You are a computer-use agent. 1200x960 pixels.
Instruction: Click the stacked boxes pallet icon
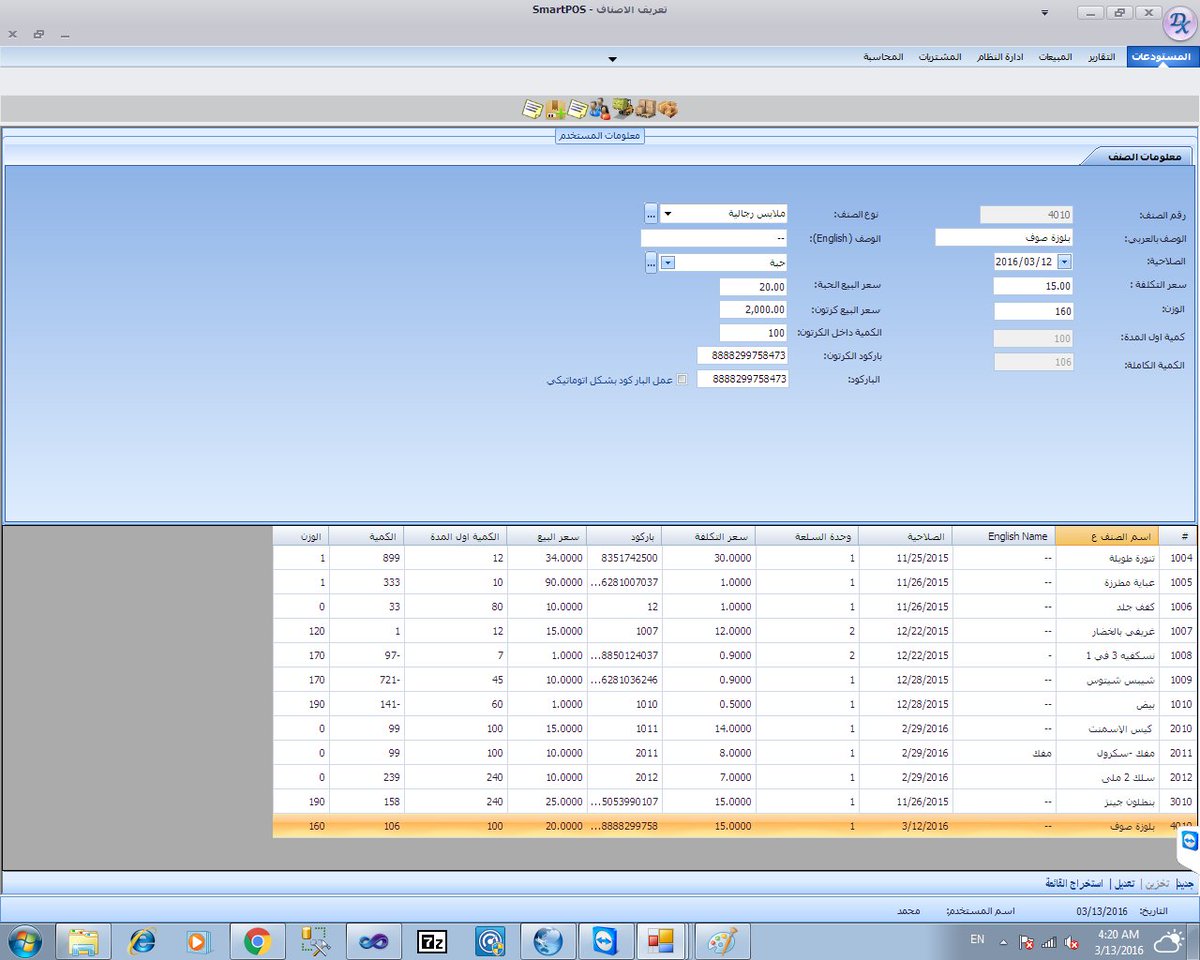pos(645,108)
